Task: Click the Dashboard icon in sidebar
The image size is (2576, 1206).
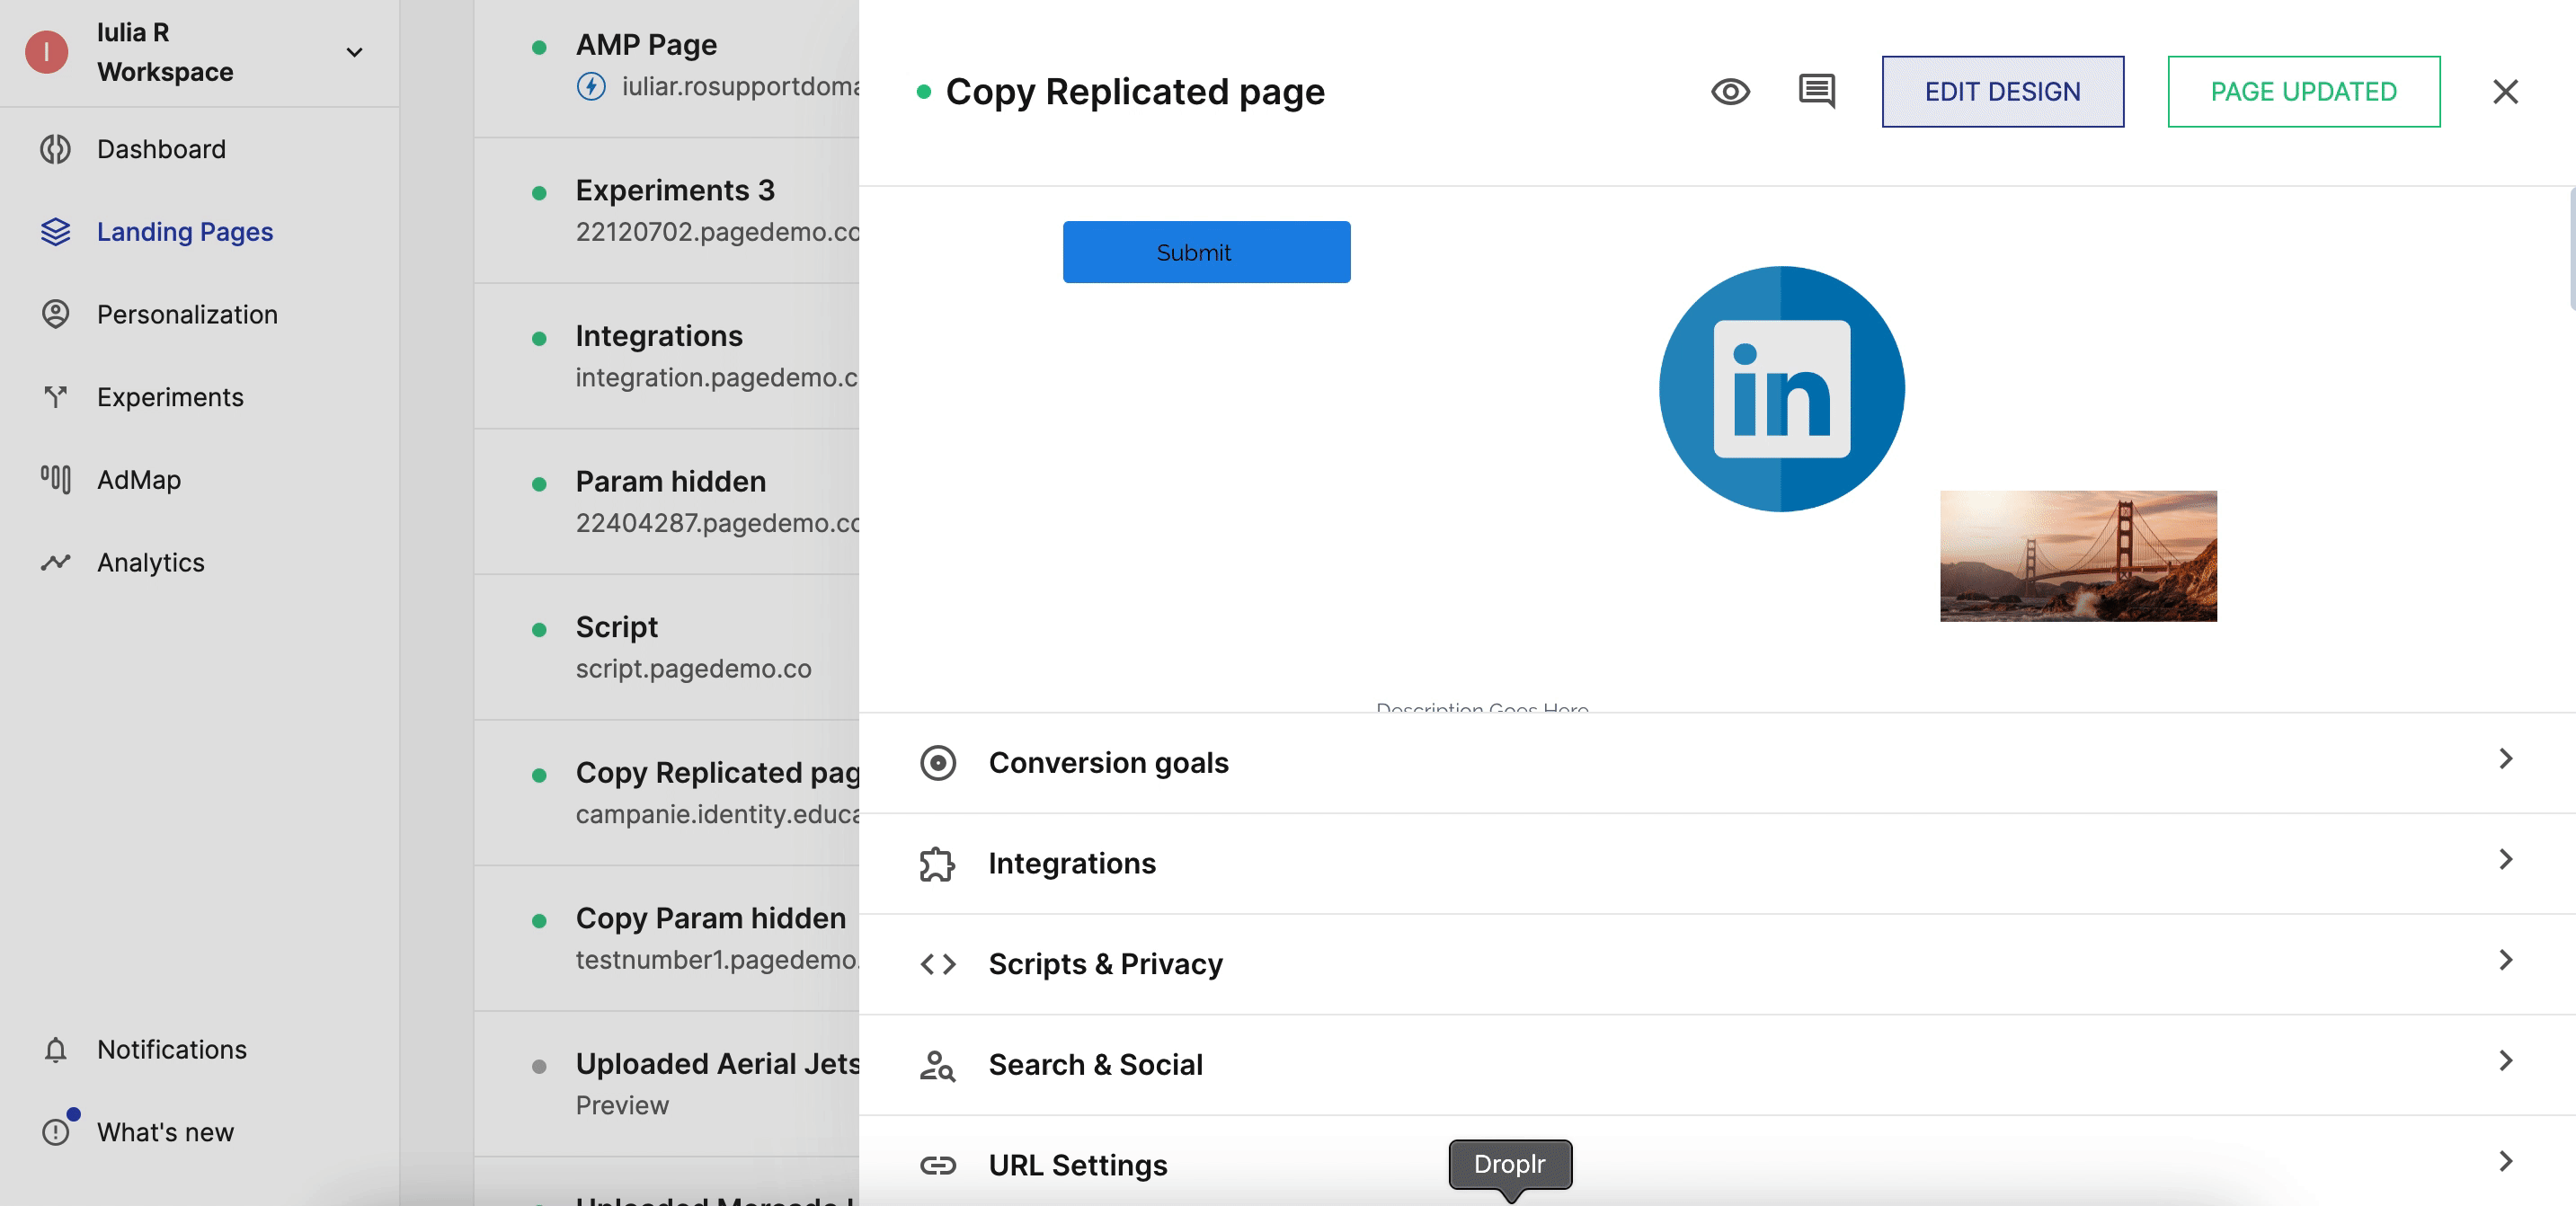Action: [55, 149]
